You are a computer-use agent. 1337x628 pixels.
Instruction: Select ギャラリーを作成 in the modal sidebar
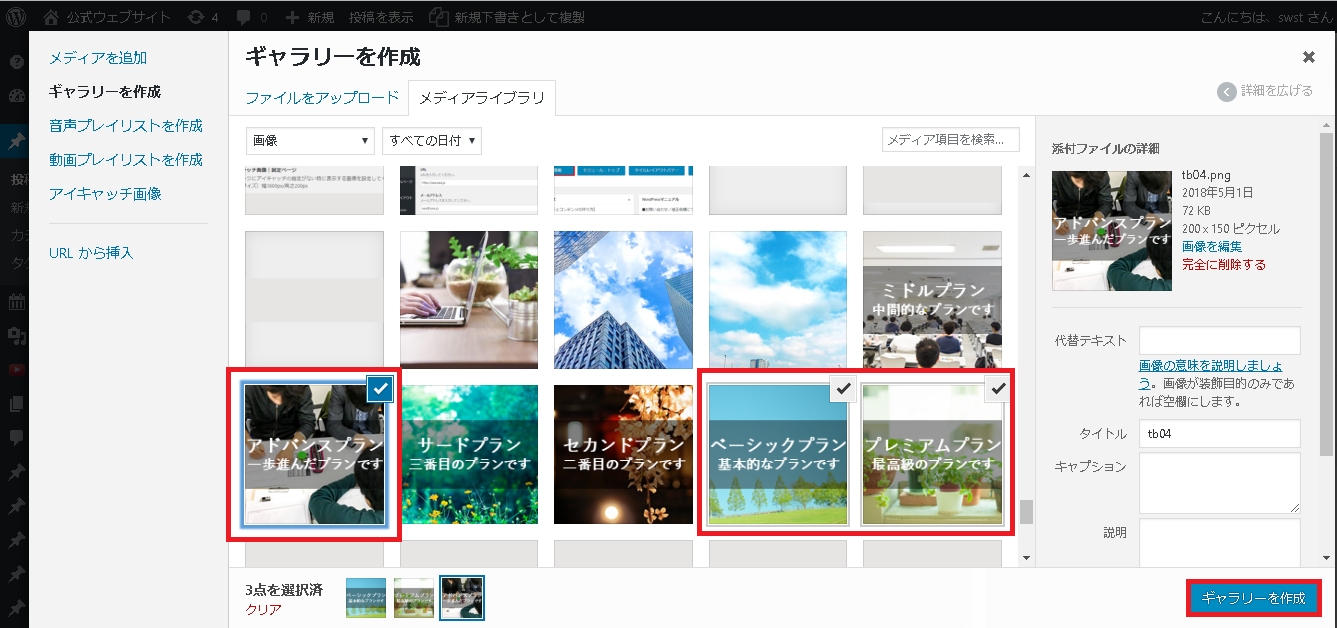(105, 92)
